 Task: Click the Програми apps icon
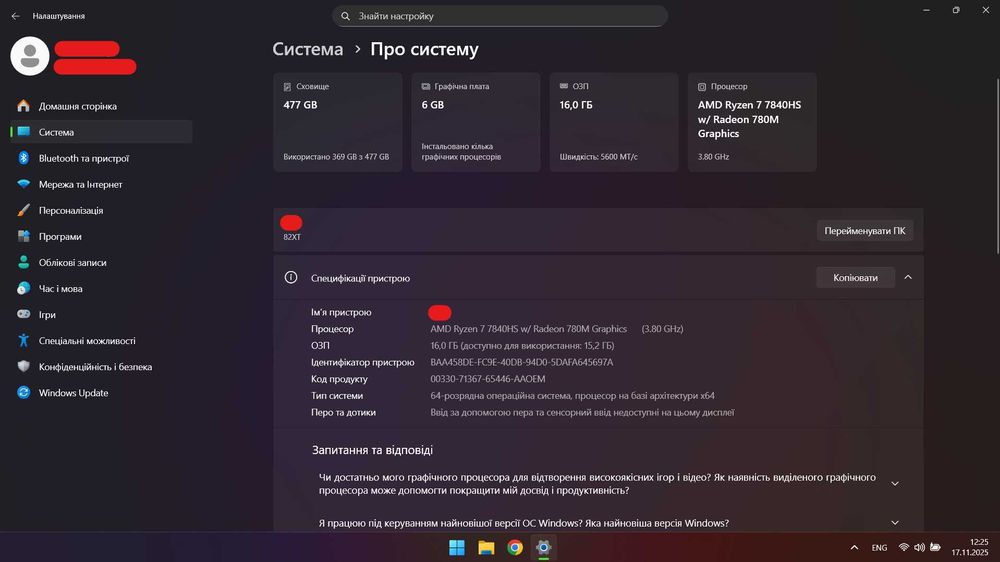[x=24, y=236]
